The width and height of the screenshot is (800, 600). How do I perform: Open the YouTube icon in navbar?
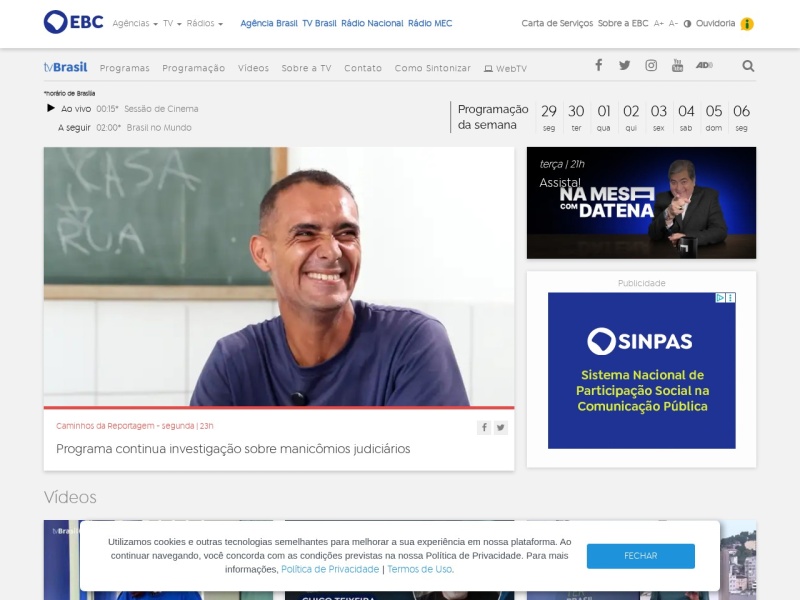678,65
